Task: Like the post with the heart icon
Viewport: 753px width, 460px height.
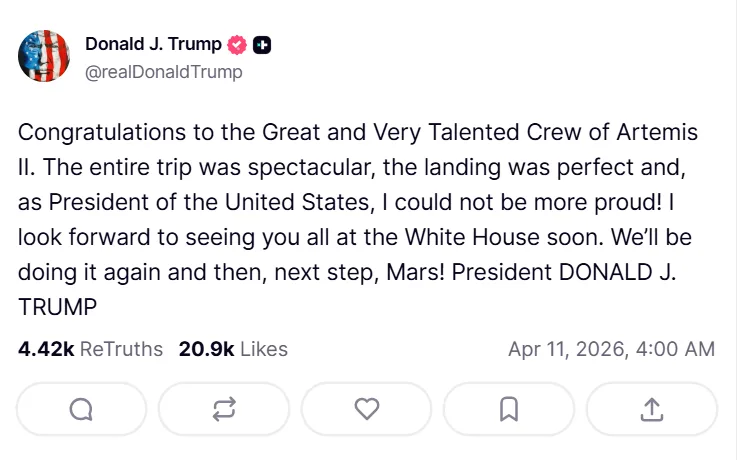Action: point(367,409)
